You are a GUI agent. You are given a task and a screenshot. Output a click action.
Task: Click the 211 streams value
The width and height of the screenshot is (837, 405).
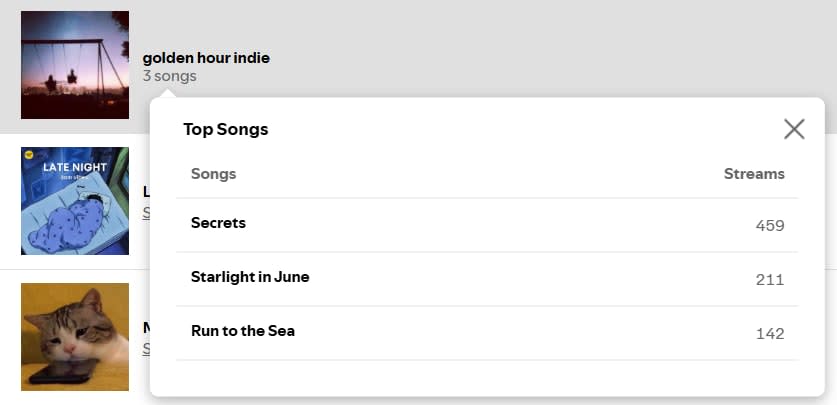tap(770, 280)
